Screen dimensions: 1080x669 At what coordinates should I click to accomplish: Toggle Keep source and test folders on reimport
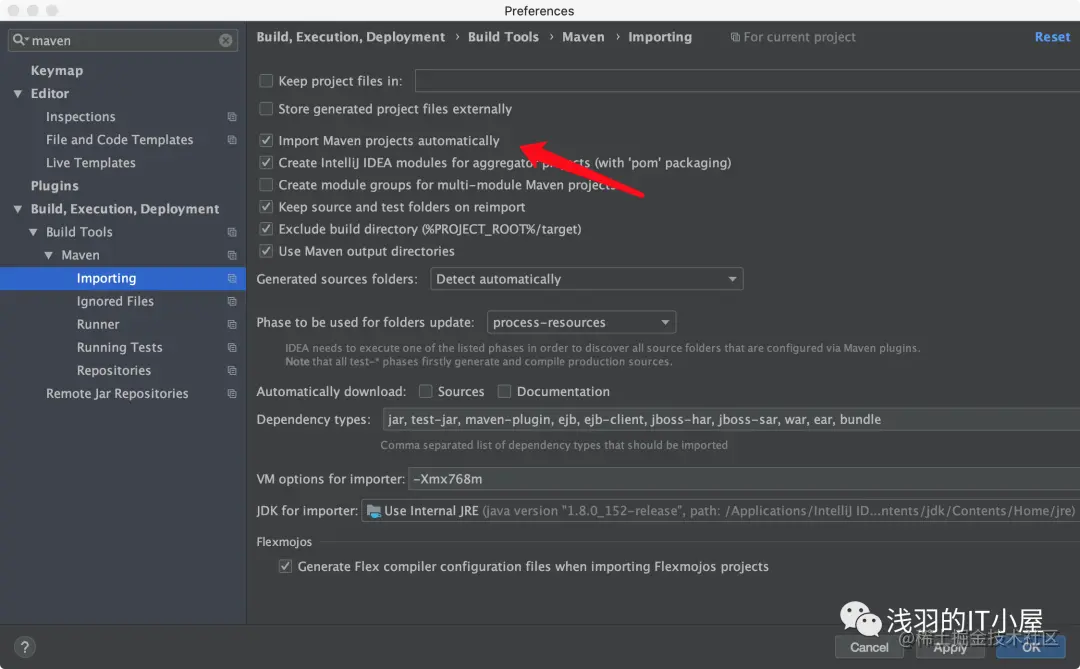click(266, 207)
